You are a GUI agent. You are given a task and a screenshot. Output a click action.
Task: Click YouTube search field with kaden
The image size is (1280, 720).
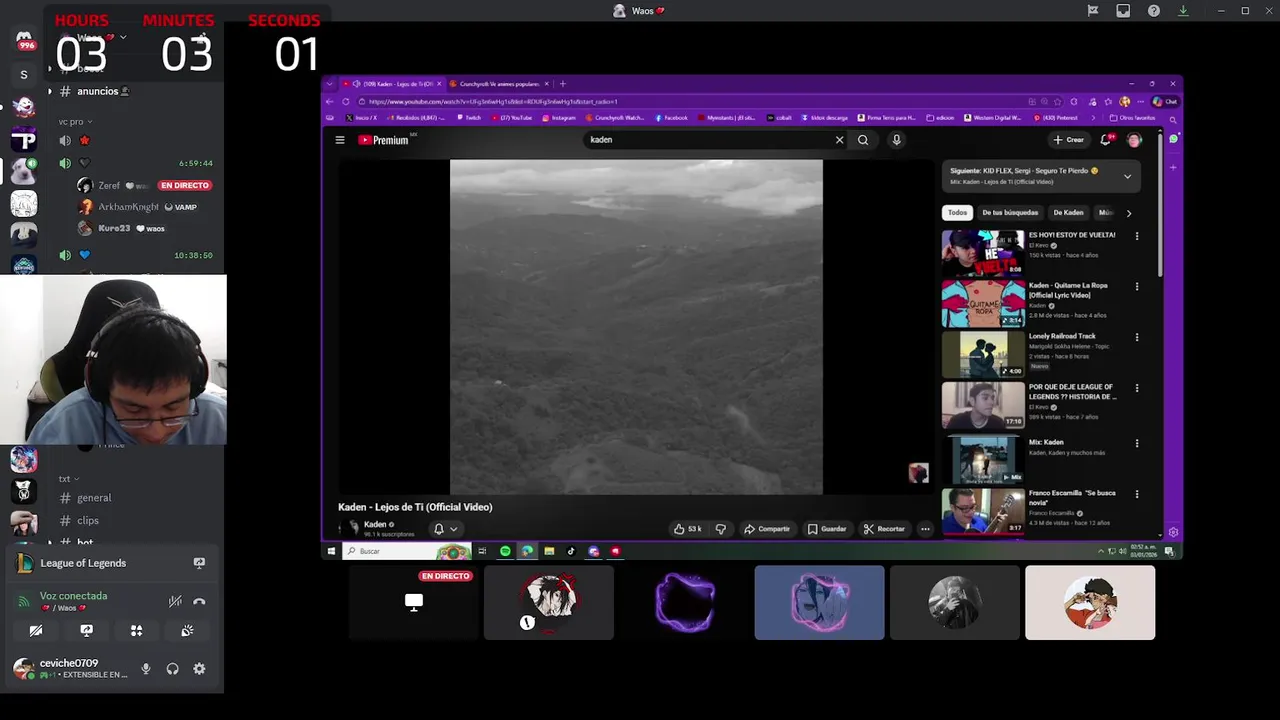(708, 140)
